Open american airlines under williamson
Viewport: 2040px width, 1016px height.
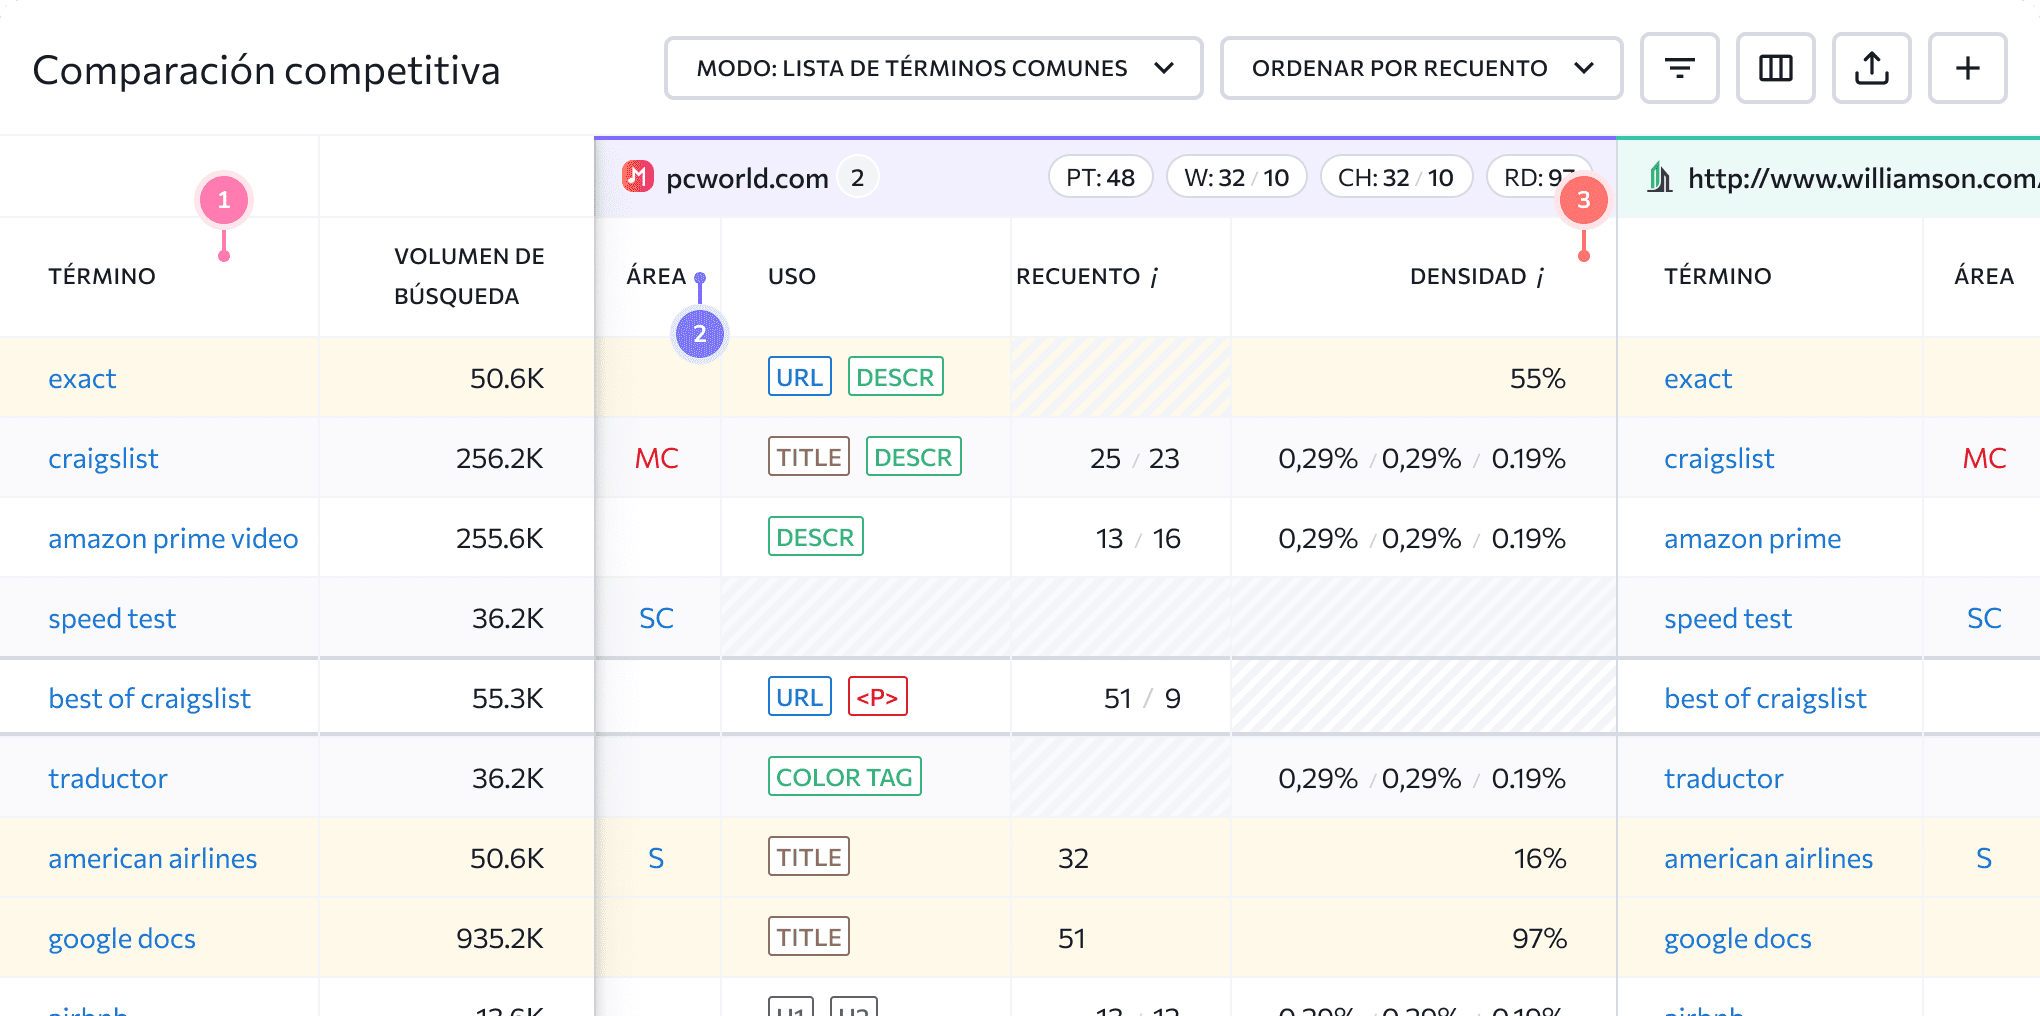coord(1768,858)
